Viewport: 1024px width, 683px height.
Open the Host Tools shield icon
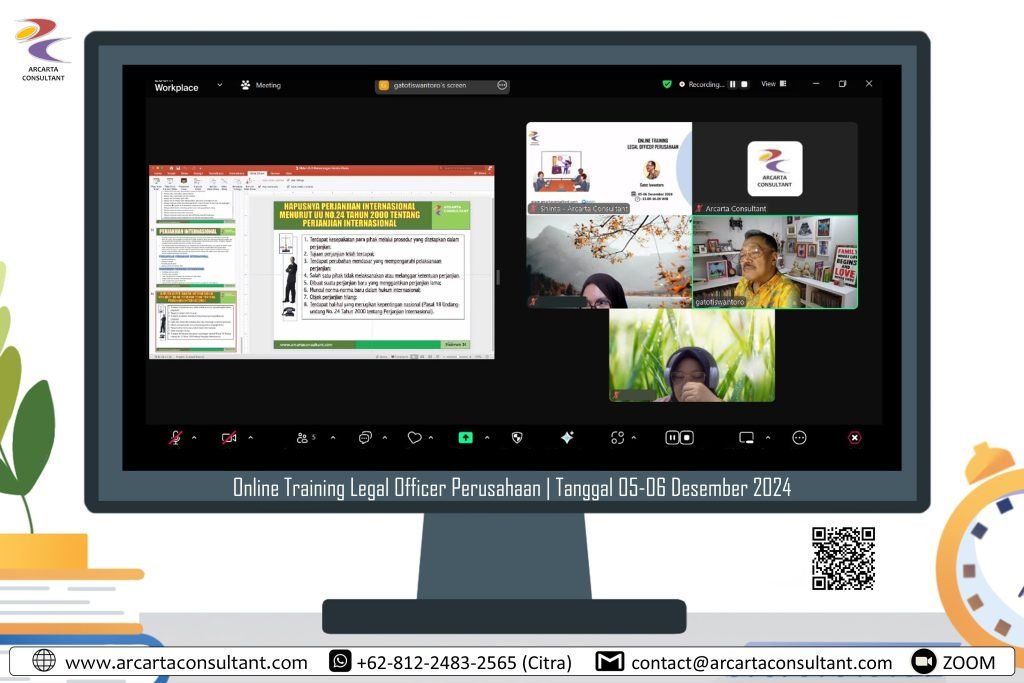coord(517,438)
